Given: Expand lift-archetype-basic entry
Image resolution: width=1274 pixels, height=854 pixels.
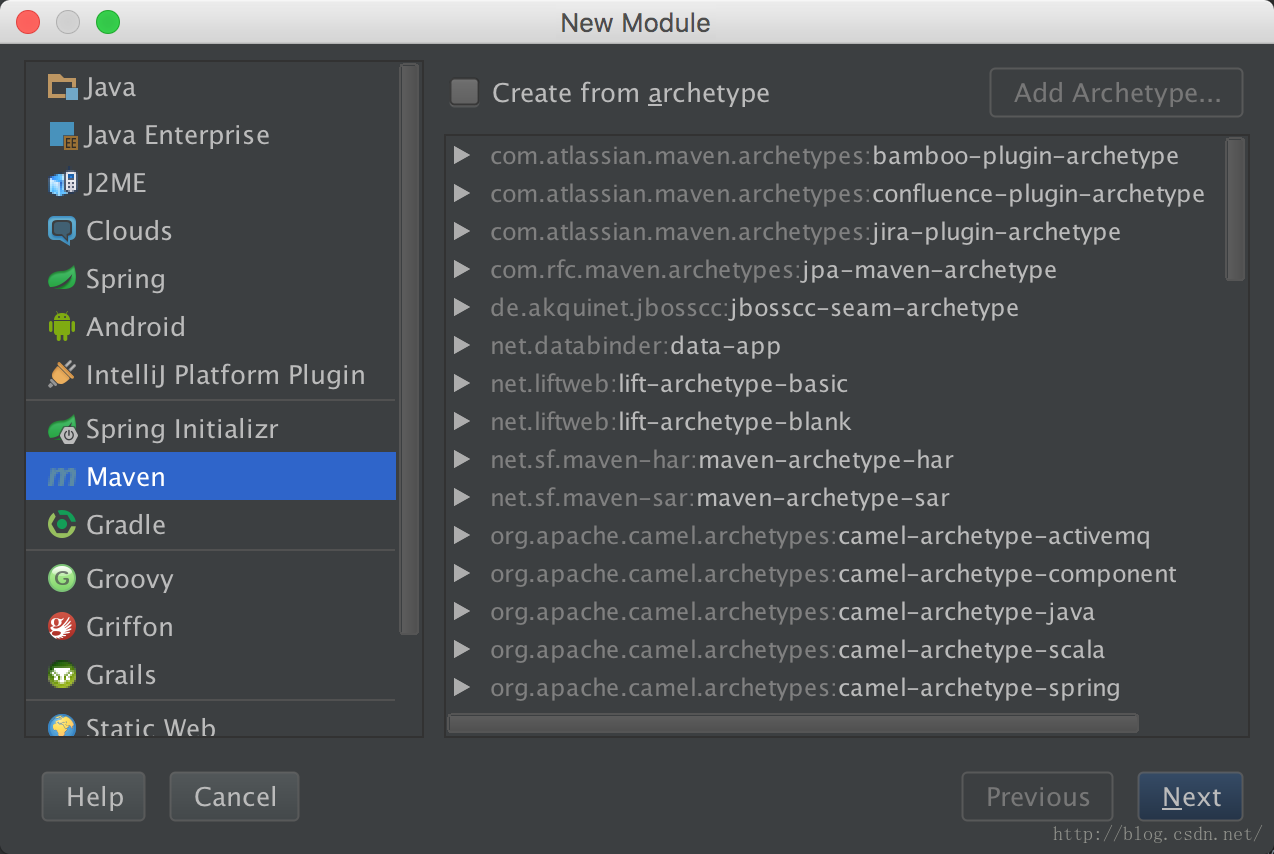Looking at the screenshot, I should pos(461,383).
